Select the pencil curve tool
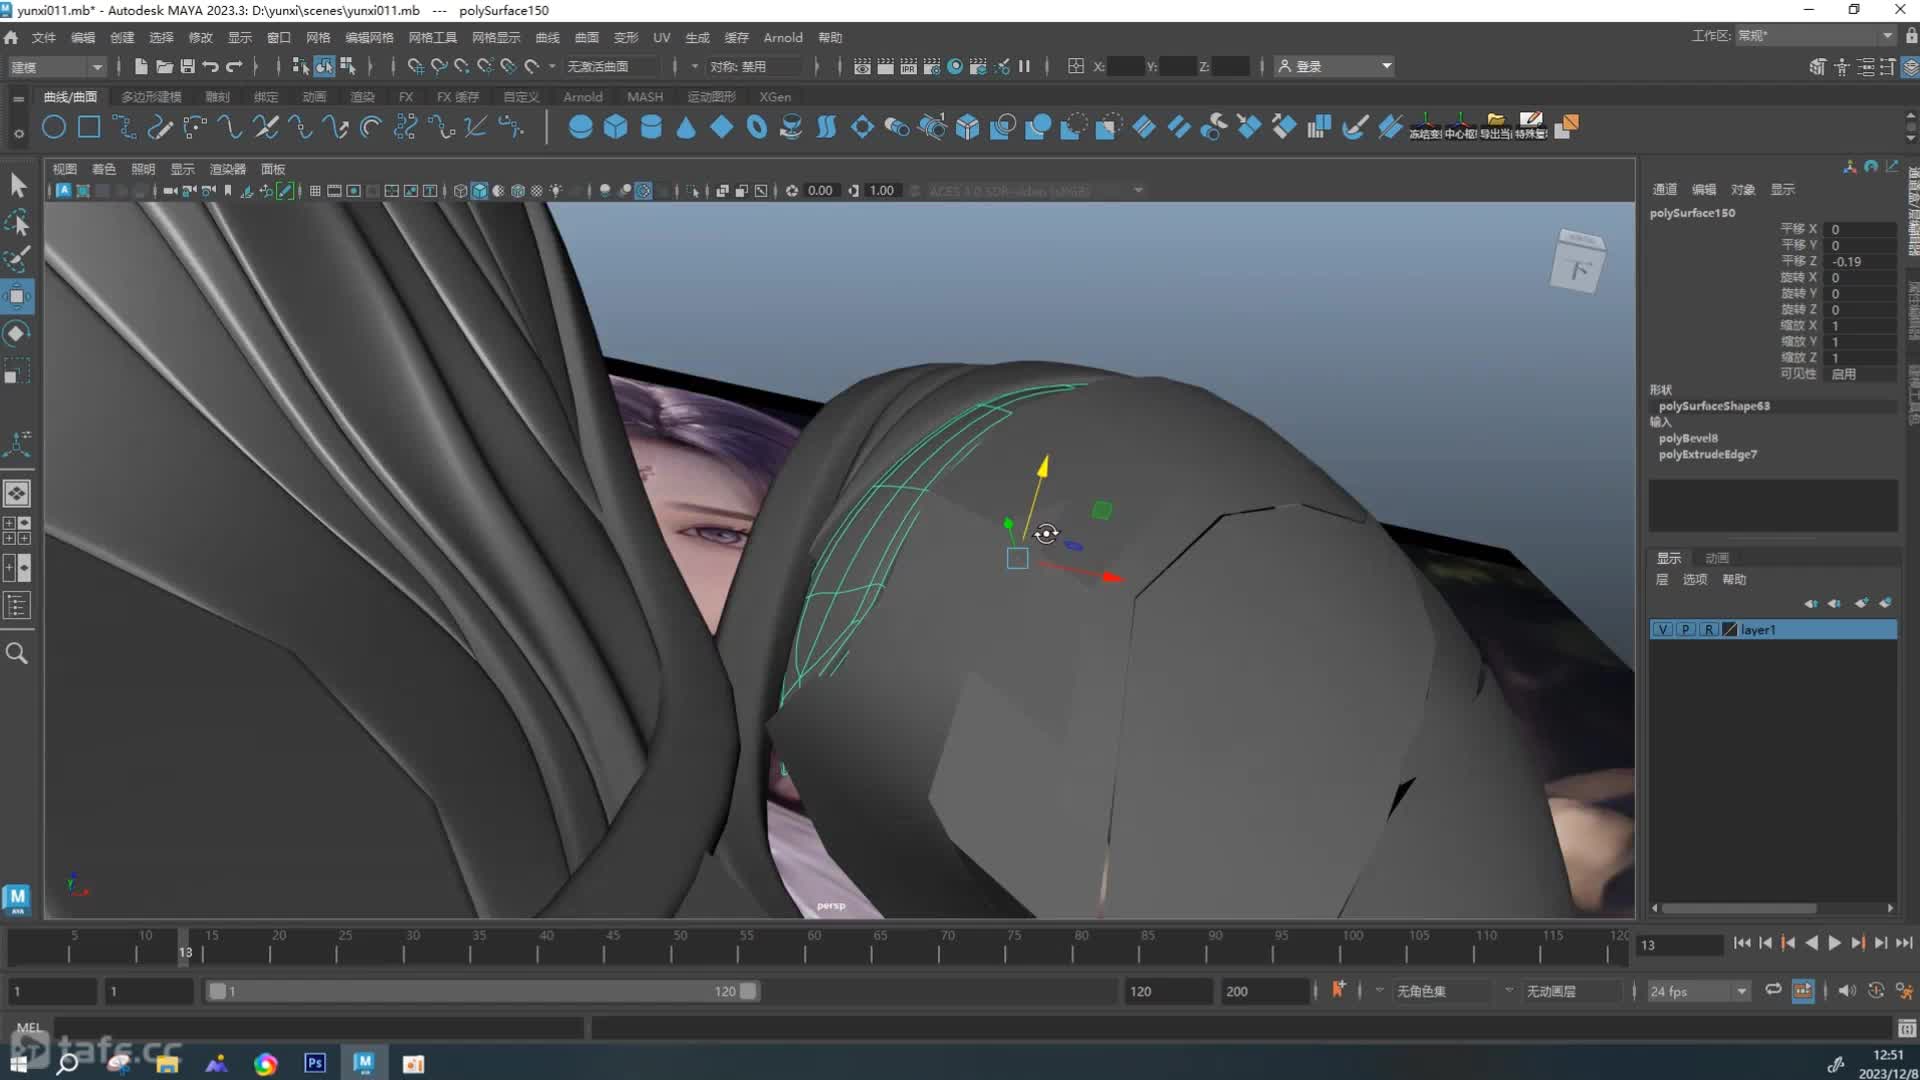Screen dimensions: 1920x1080 (x=159, y=127)
